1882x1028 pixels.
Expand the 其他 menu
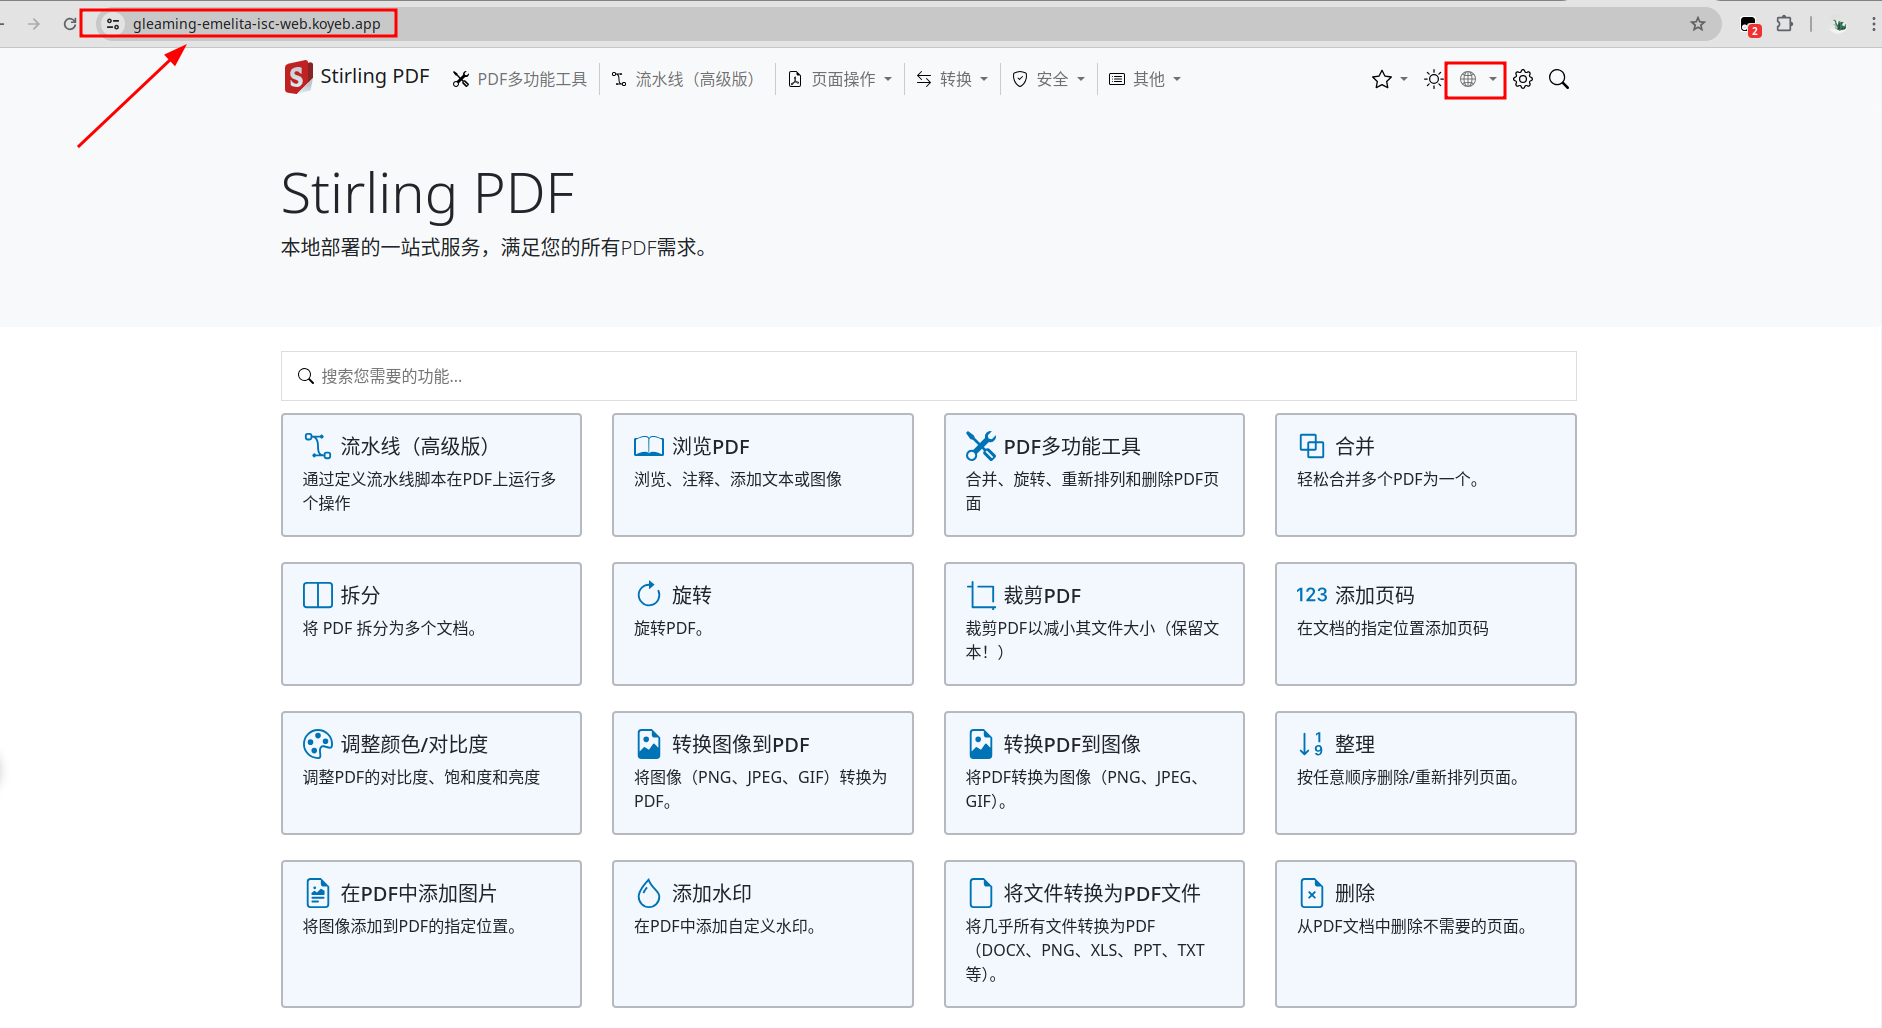[1145, 79]
